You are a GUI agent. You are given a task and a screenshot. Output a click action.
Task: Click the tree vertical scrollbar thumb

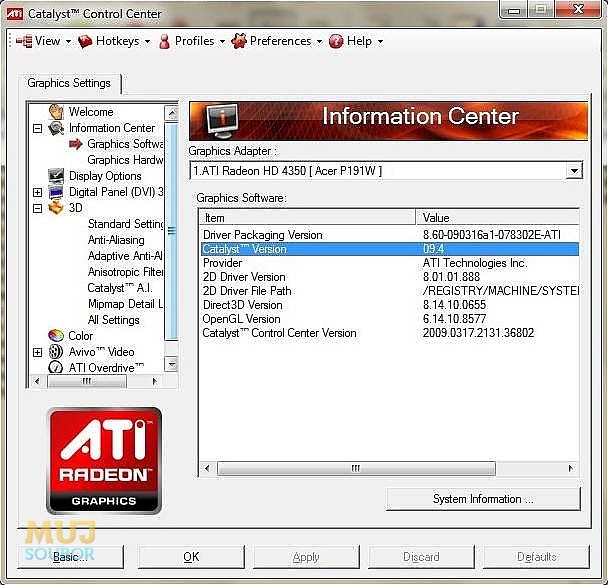coord(171,231)
